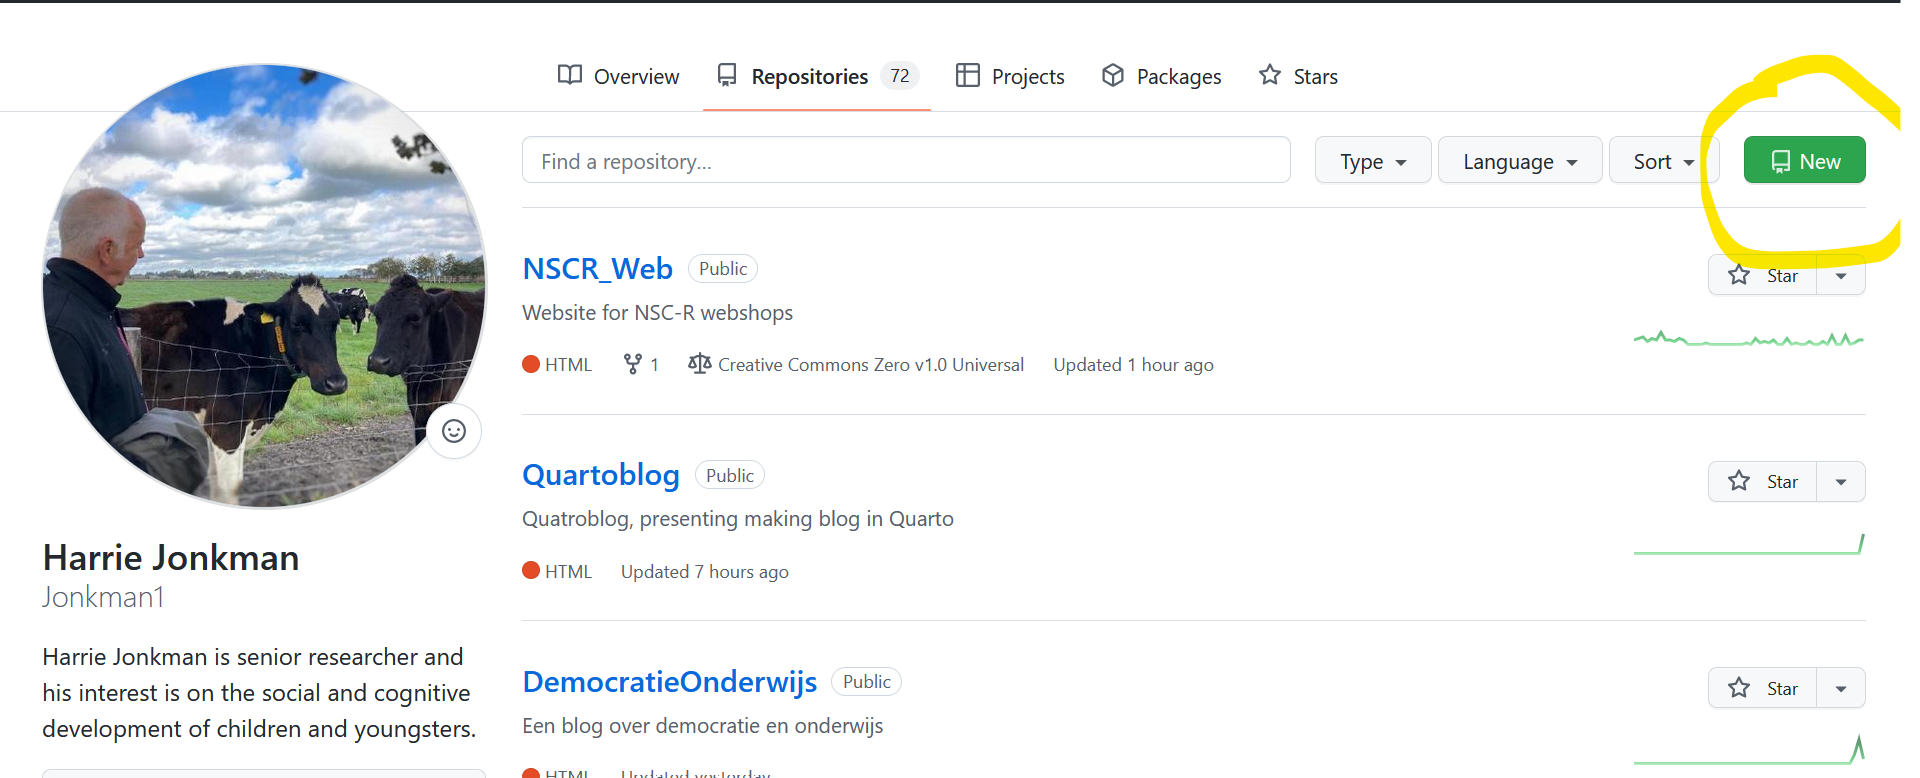Star the NSCR_Web repository
Image resolution: width=1920 pixels, height=778 pixels.
point(1762,276)
